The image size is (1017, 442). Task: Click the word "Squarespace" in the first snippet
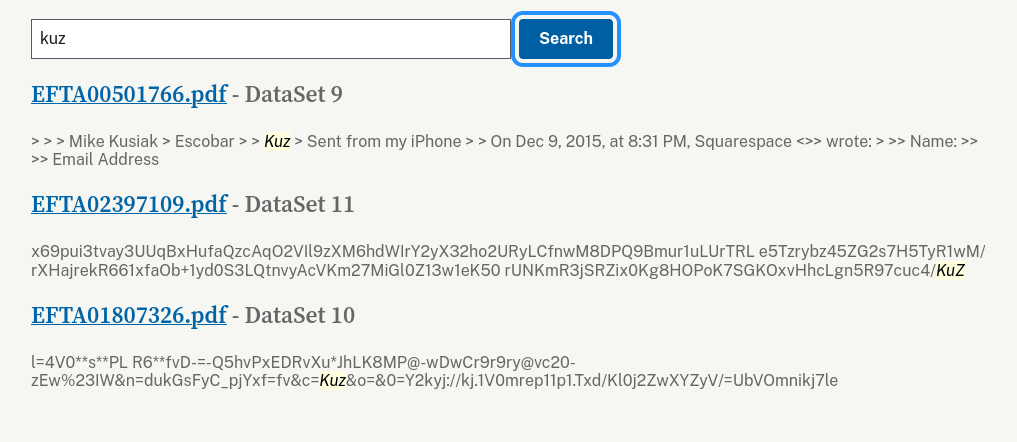click(x=743, y=142)
